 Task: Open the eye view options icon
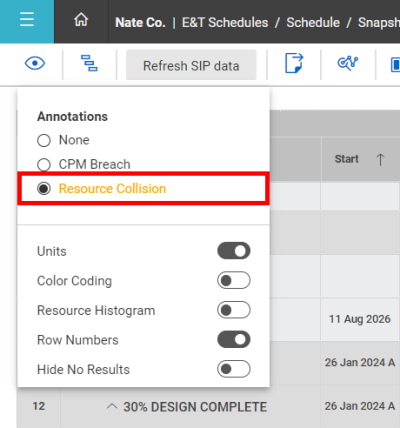(35, 63)
